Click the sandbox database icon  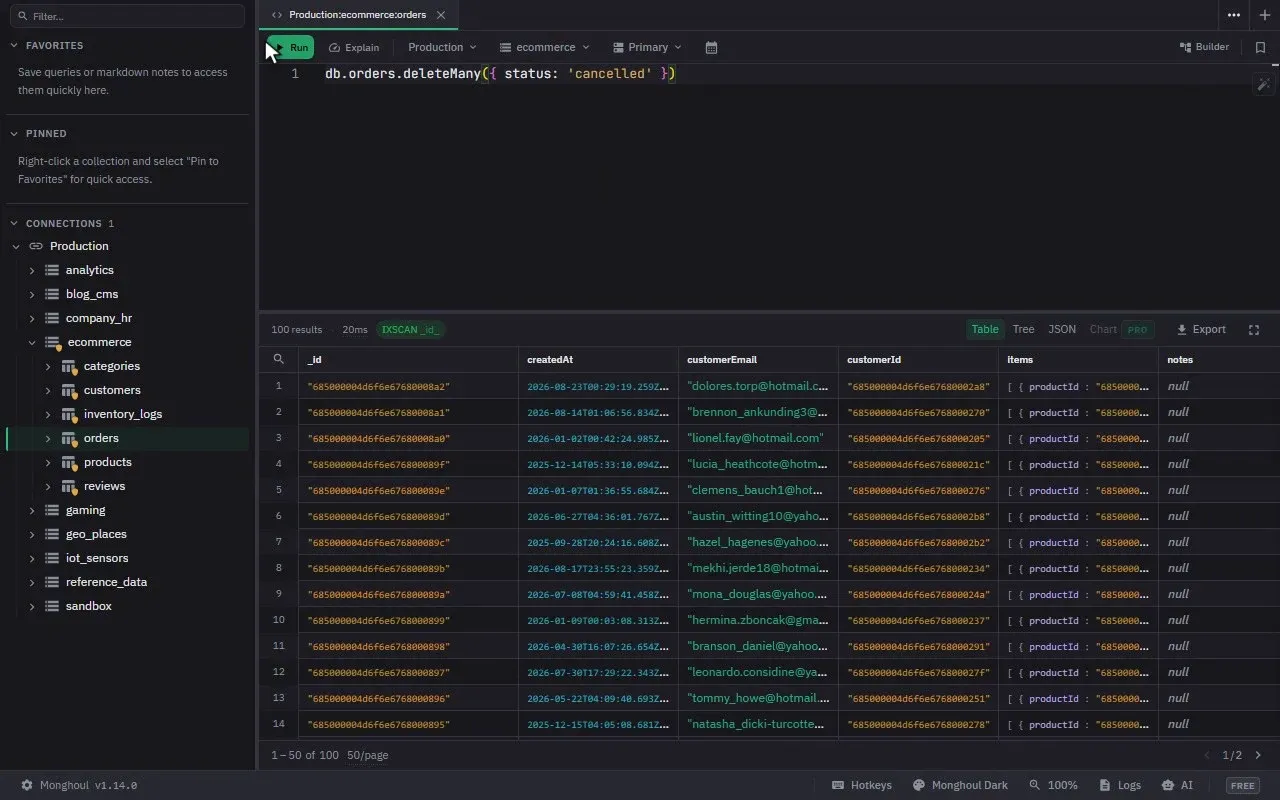click(52, 606)
